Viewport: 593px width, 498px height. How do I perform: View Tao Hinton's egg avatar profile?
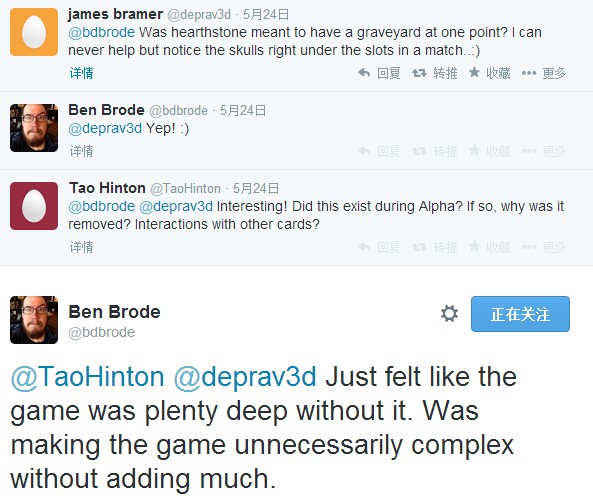coord(34,206)
